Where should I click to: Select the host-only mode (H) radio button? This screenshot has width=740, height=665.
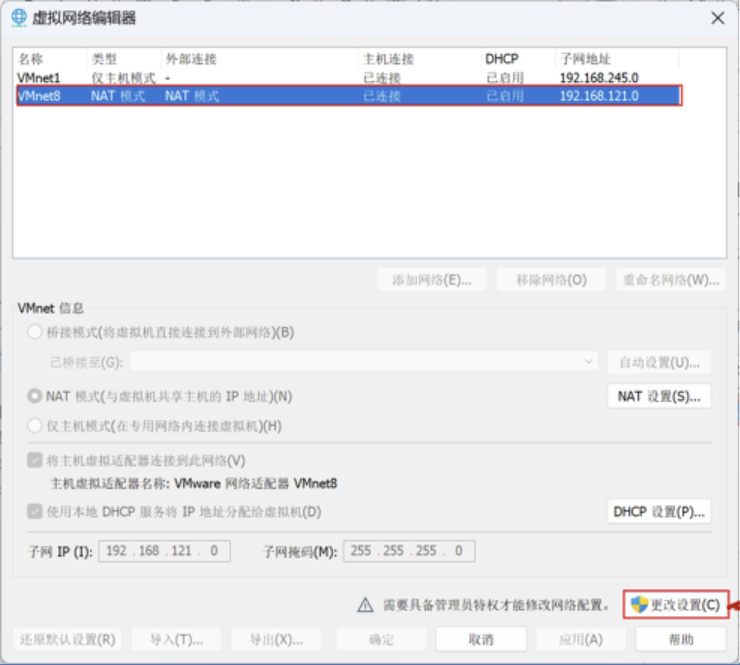click(34, 426)
